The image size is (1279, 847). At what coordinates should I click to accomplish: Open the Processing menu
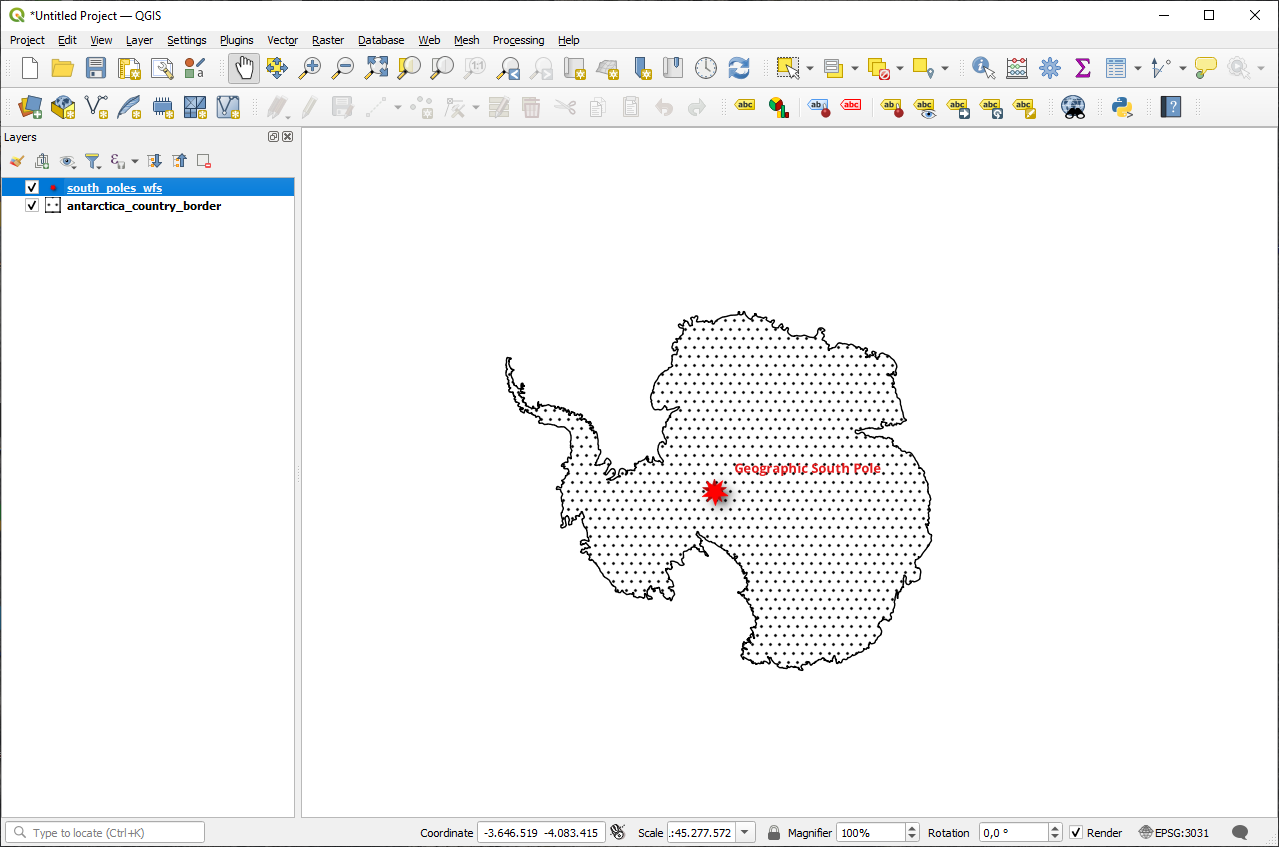point(518,40)
